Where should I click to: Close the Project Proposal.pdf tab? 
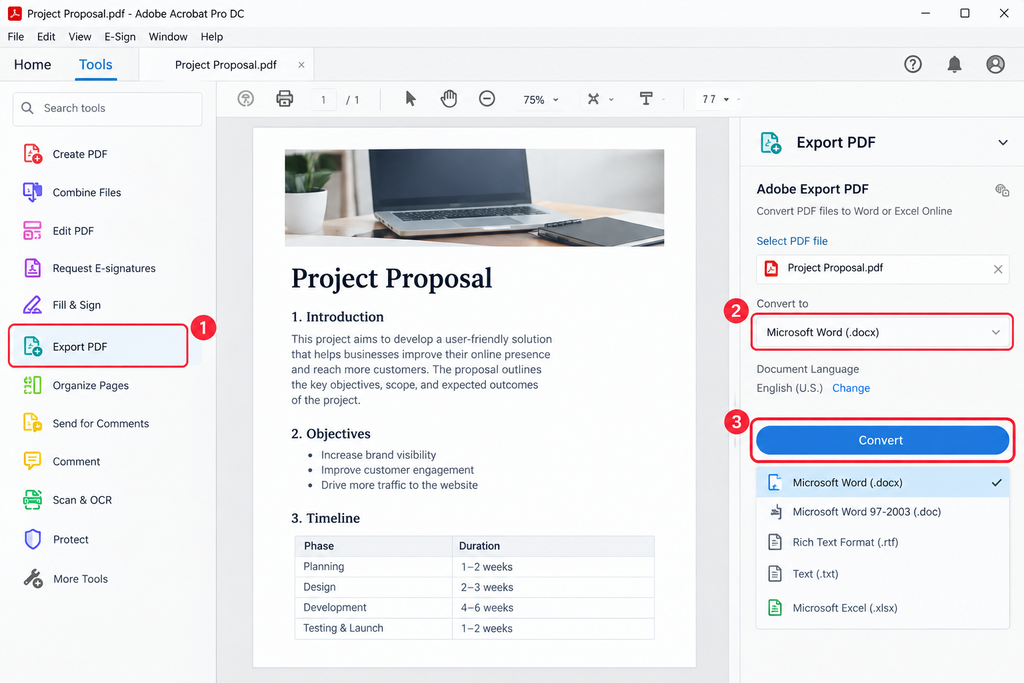click(x=301, y=65)
